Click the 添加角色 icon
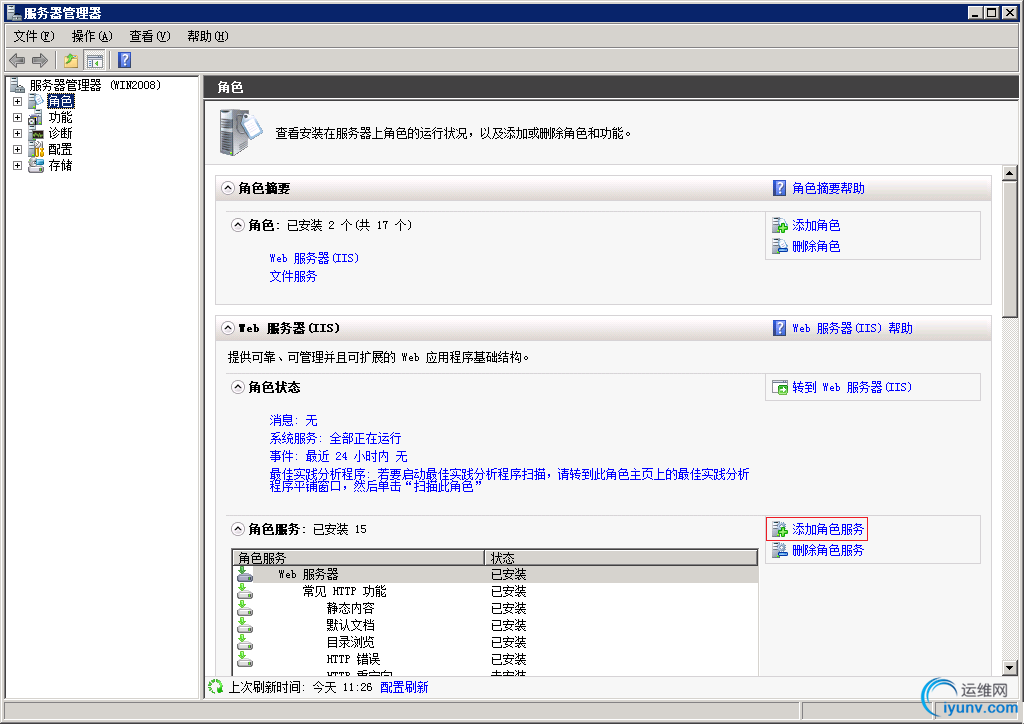Image resolution: width=1024 pixels, height=724 pixels. point(780,225)
